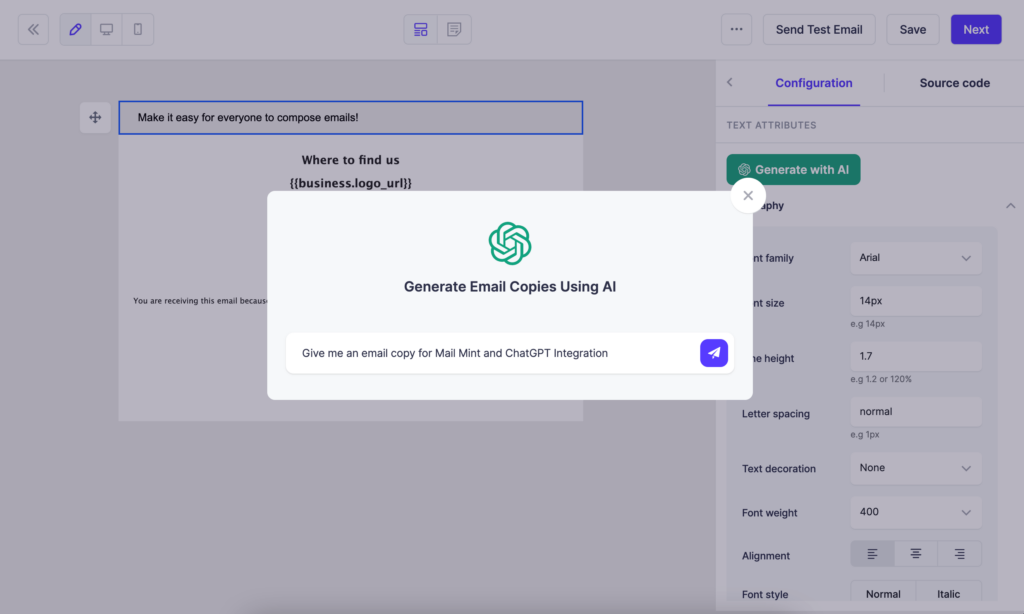Select the pencil edit mode icon
Image resolution: width=1024 pixels, height=614 pixels.
[x=75, y=29]
